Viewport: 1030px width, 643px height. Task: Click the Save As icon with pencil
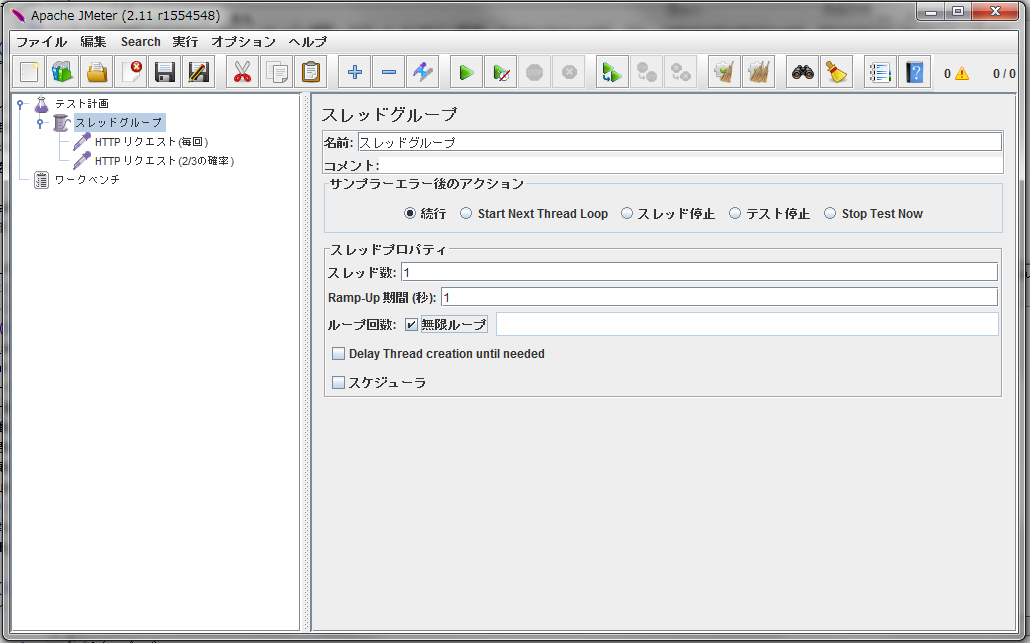(x=198, y=72)
